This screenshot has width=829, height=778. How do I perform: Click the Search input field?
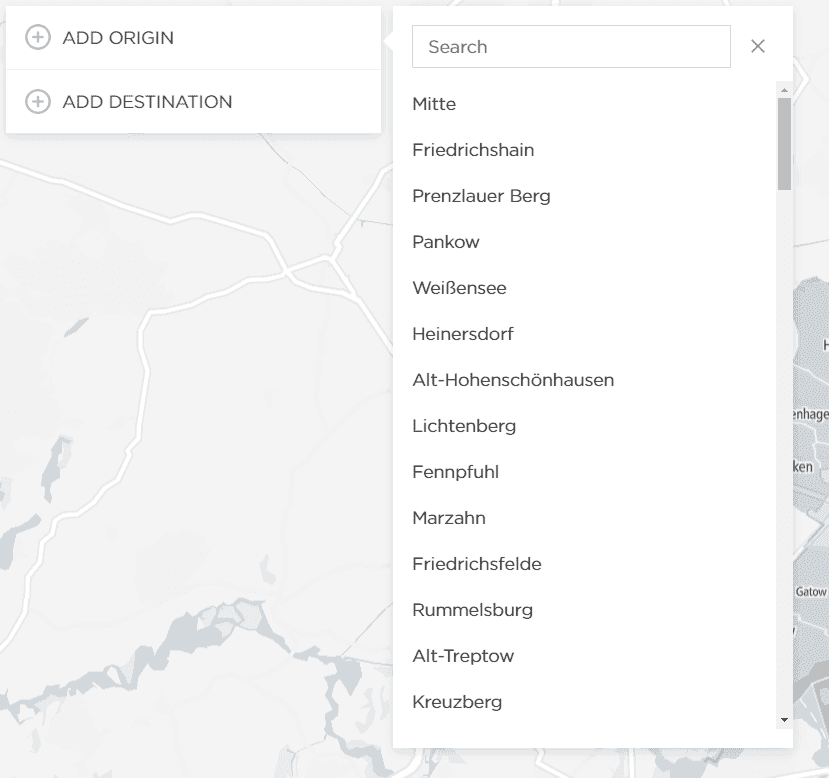pyautogui.click(x=571, y=47)
